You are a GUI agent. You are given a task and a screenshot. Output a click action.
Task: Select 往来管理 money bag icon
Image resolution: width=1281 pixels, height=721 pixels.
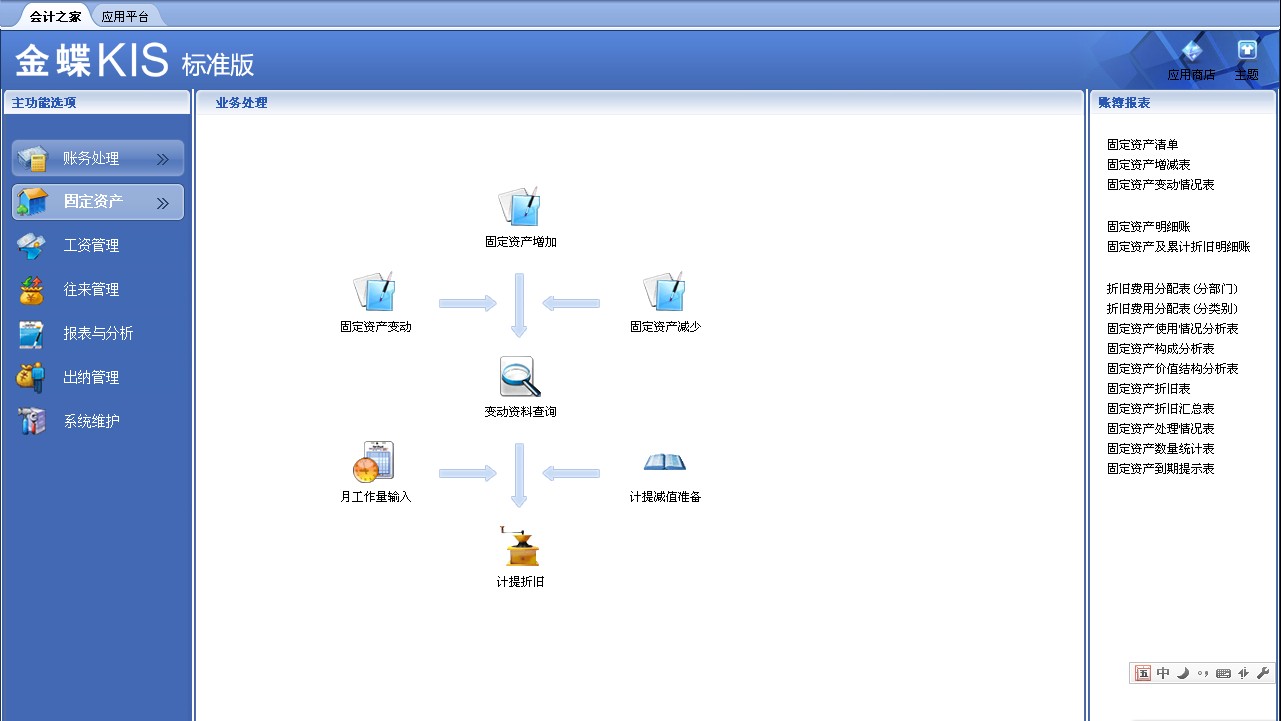[31, 290]
